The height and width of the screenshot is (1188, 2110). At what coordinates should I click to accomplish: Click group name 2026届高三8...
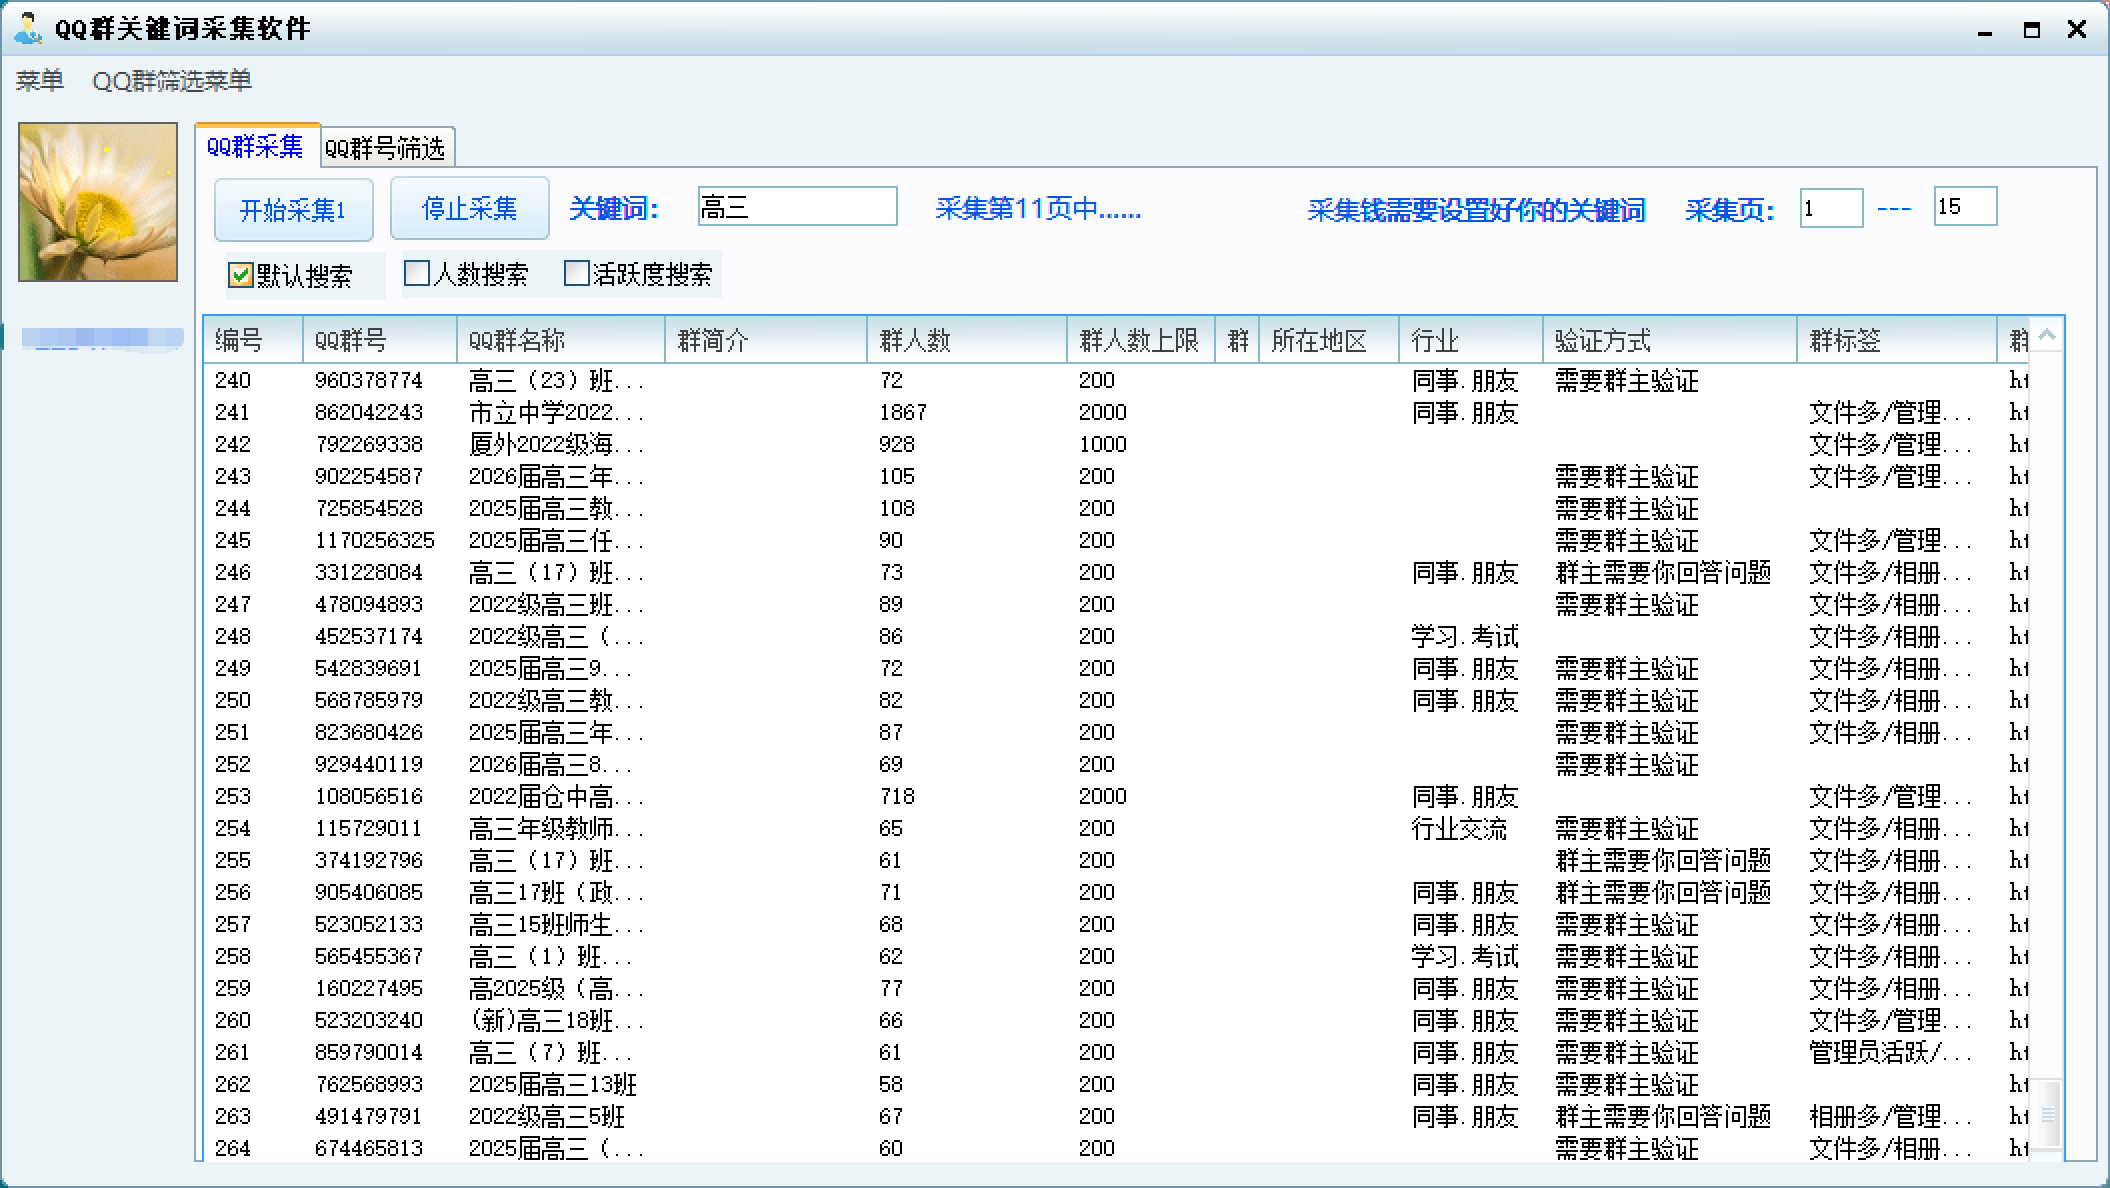point(549,764)
